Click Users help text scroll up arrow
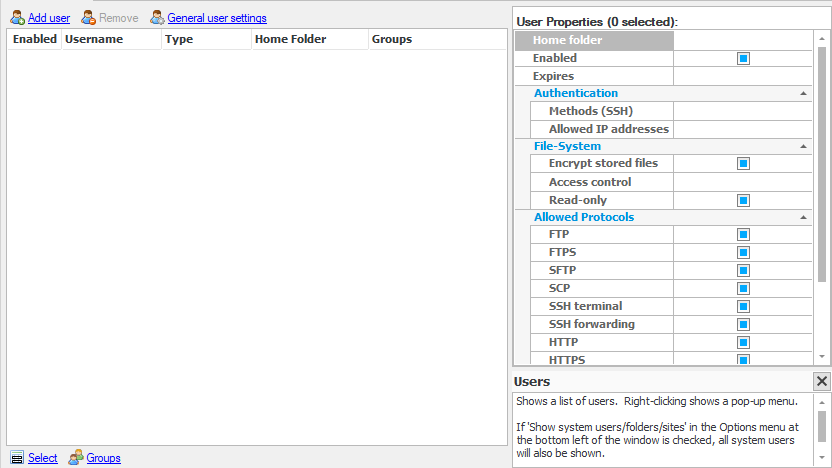Screen dimensions: 832x468 [822, 403]
